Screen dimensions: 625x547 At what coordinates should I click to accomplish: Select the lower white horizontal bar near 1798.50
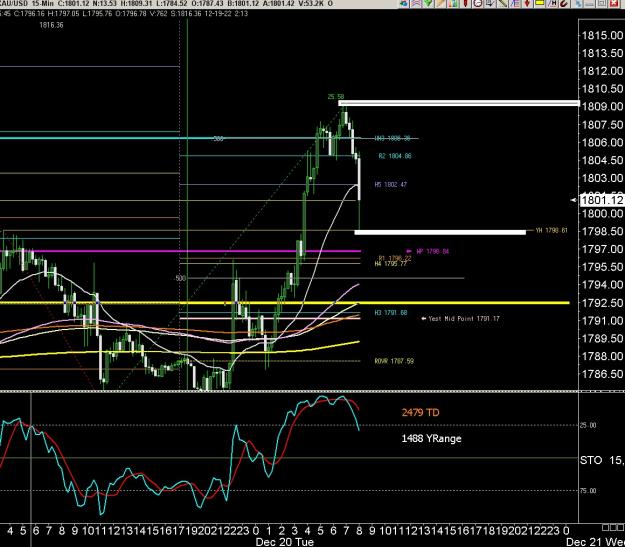[440, 232]
